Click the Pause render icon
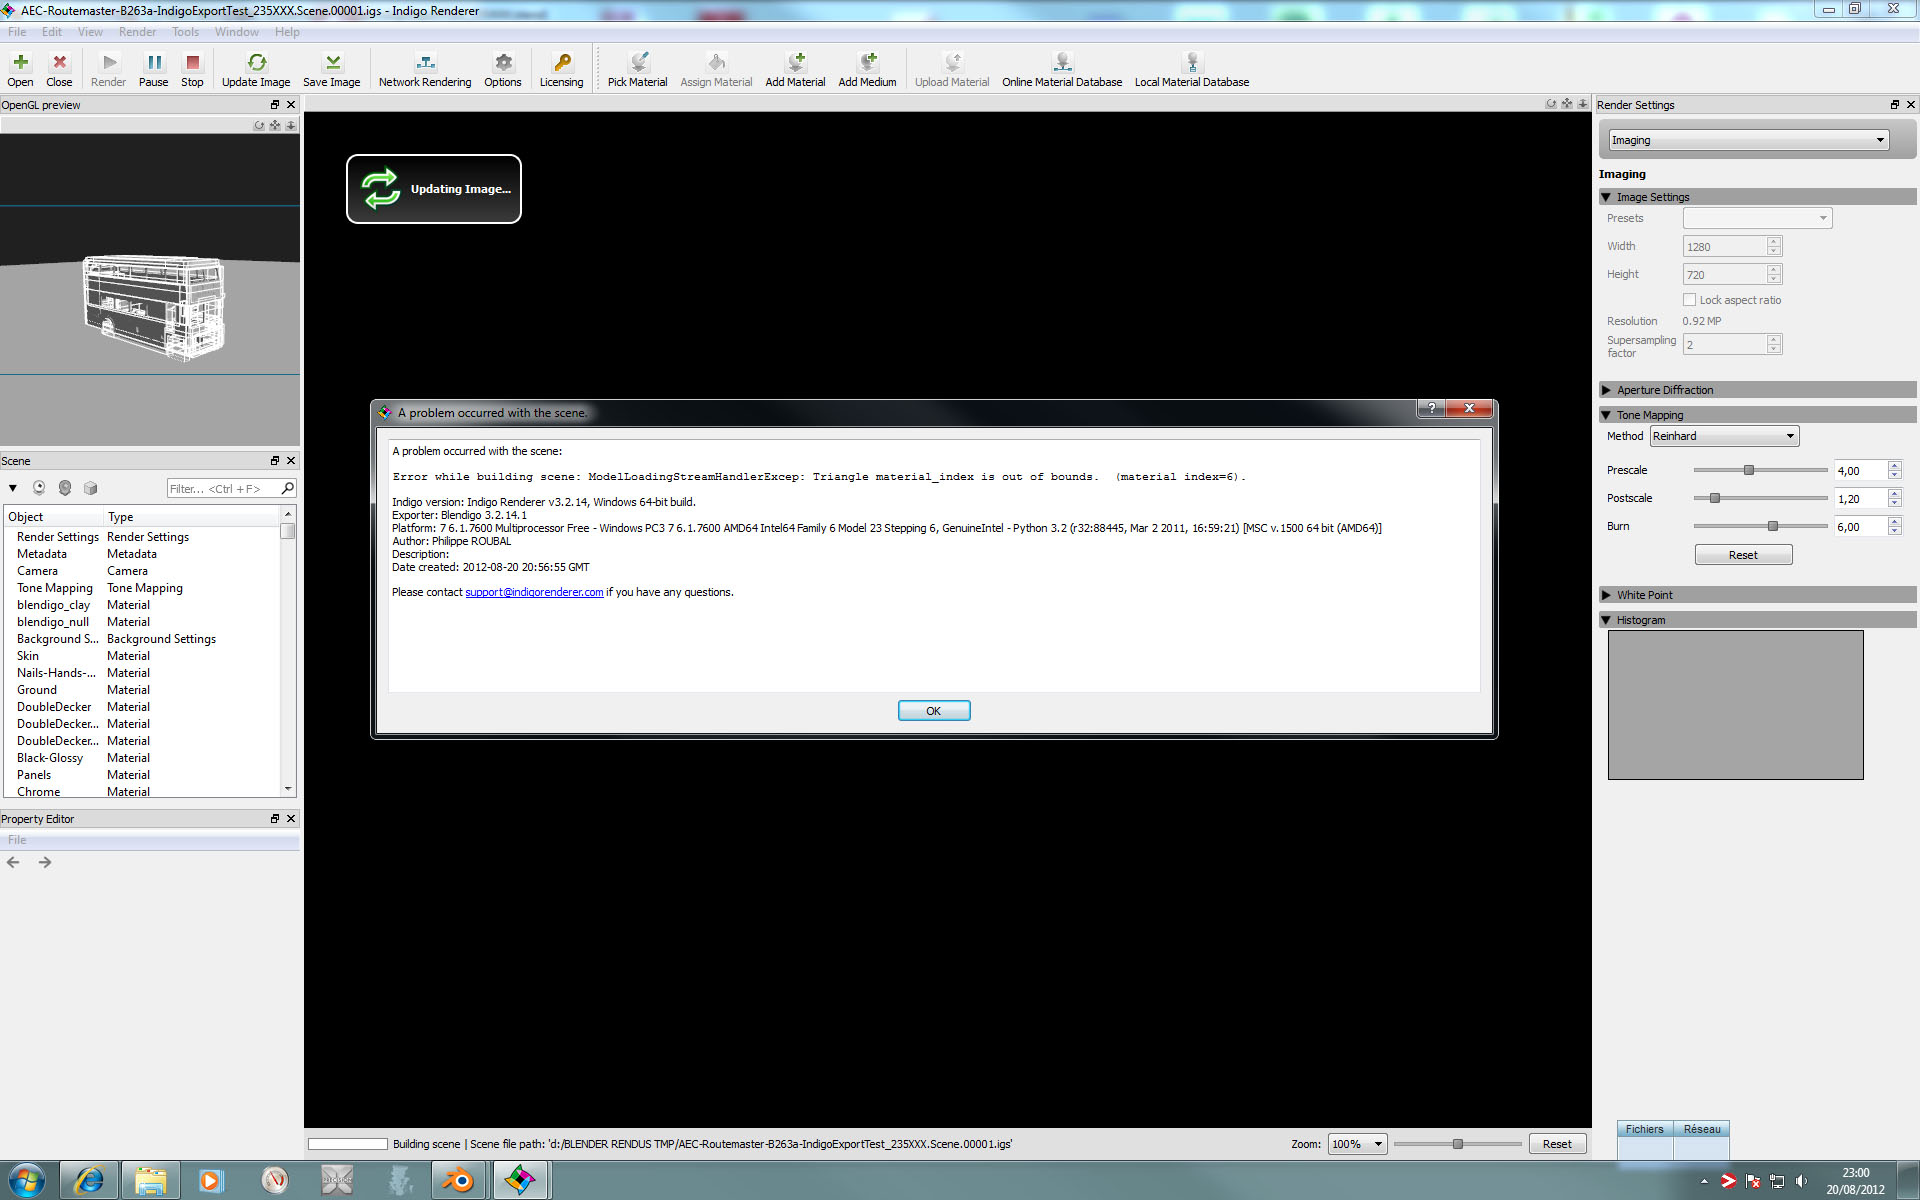Screen dimensions: 1920x1200 tap(153, 69)
